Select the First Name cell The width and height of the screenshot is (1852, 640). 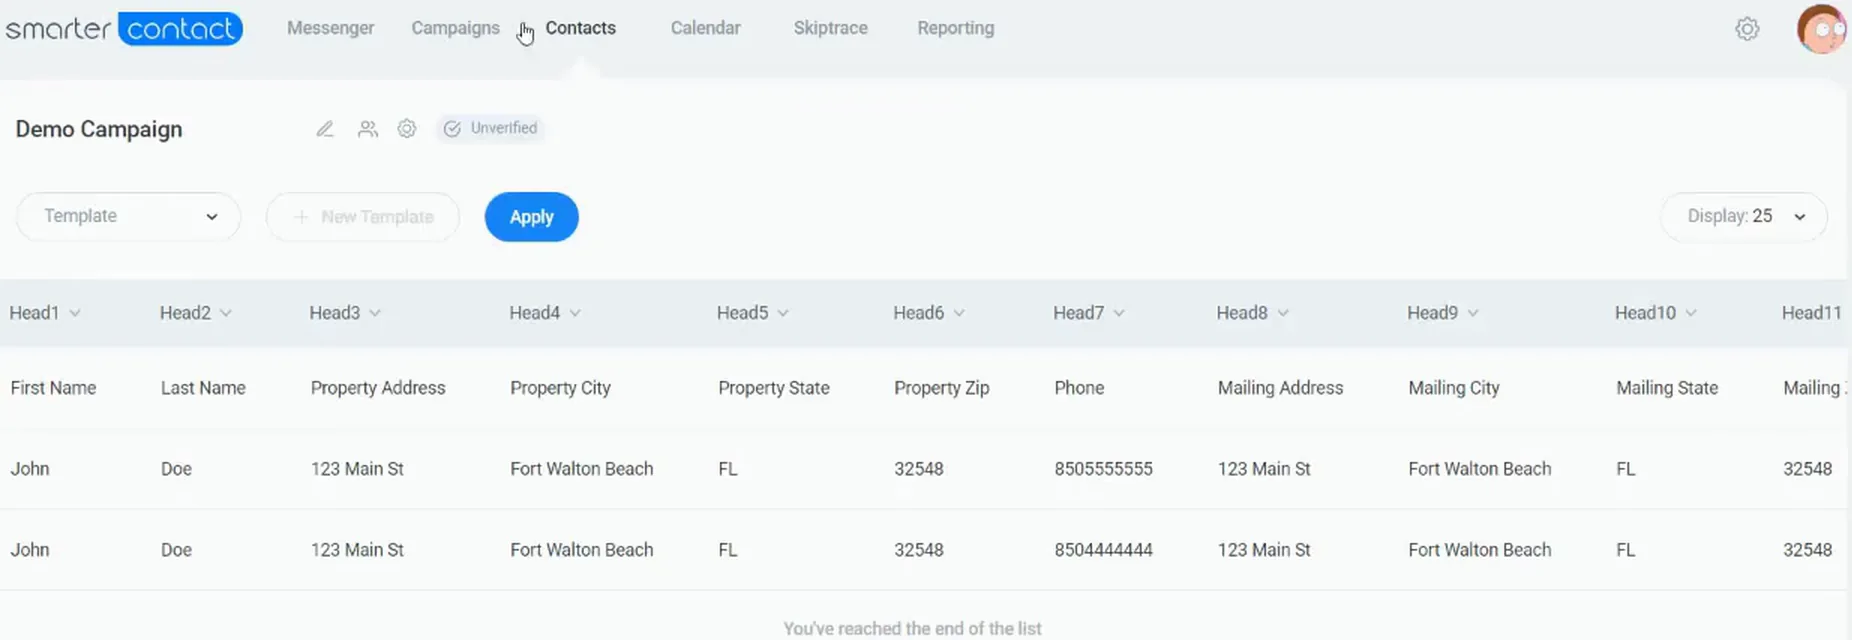coord(53,388)
